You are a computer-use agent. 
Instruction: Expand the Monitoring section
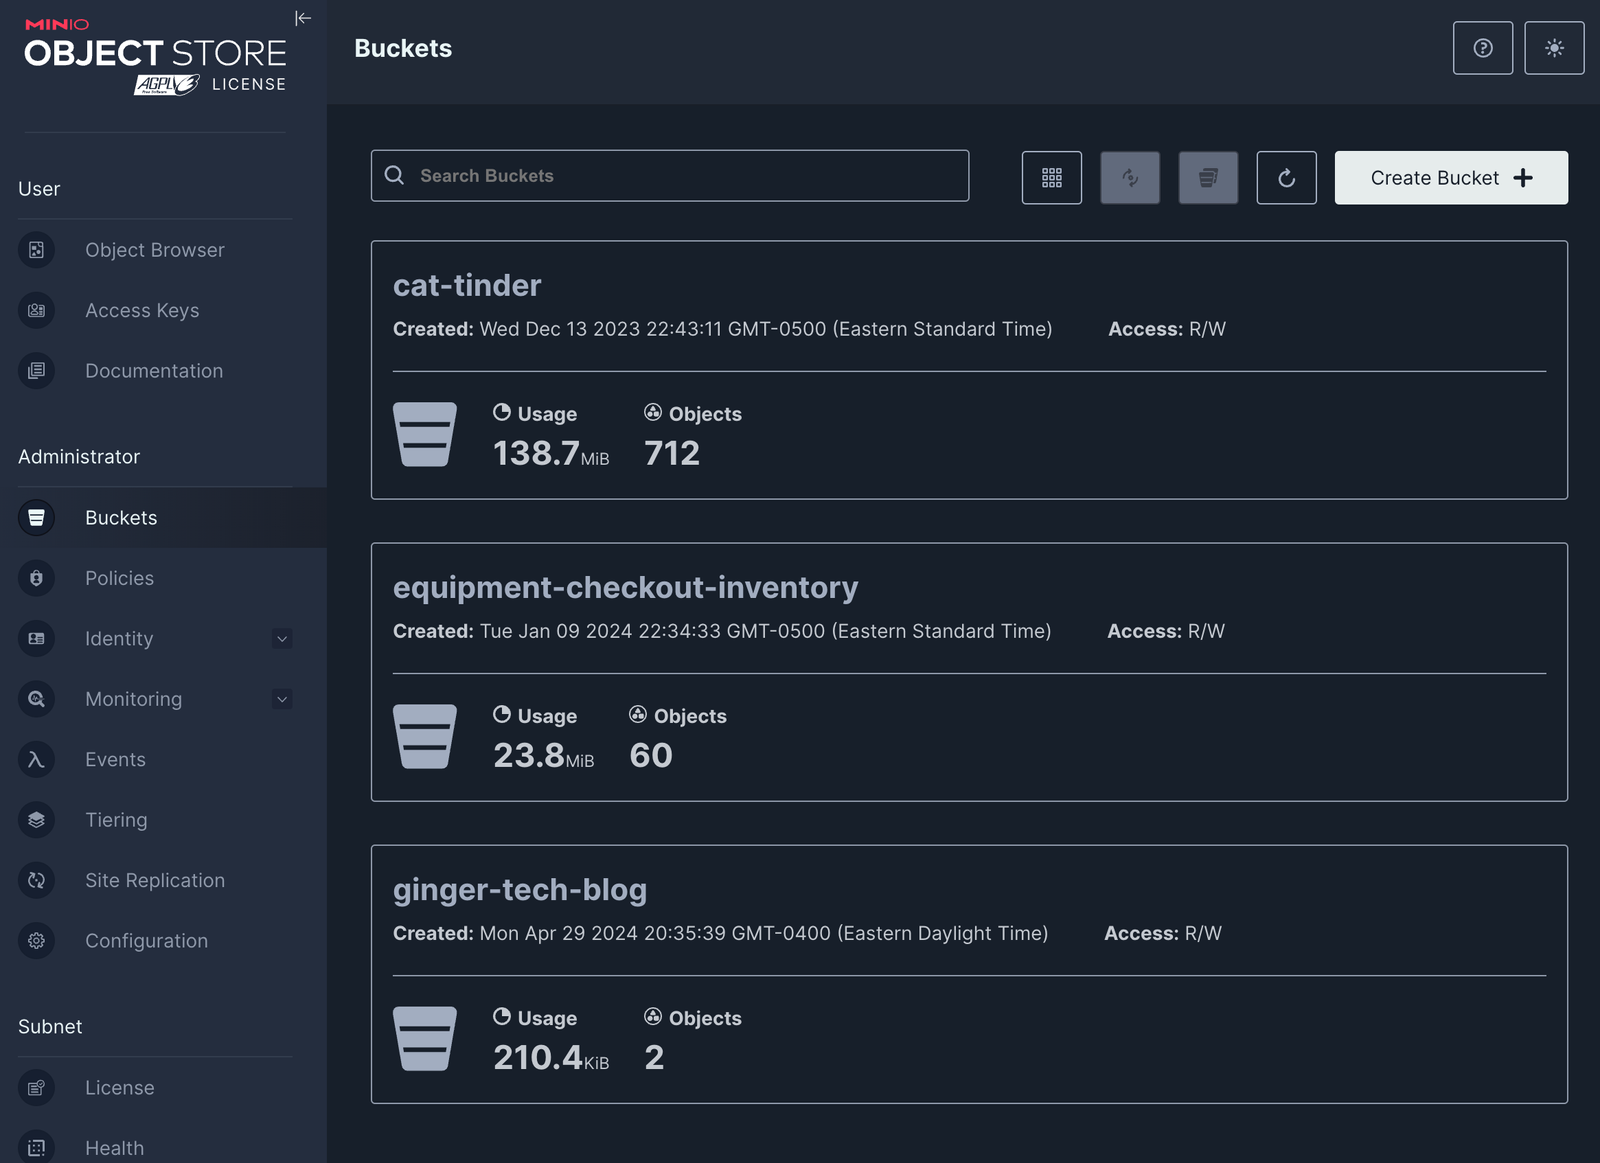pos(282,699)
